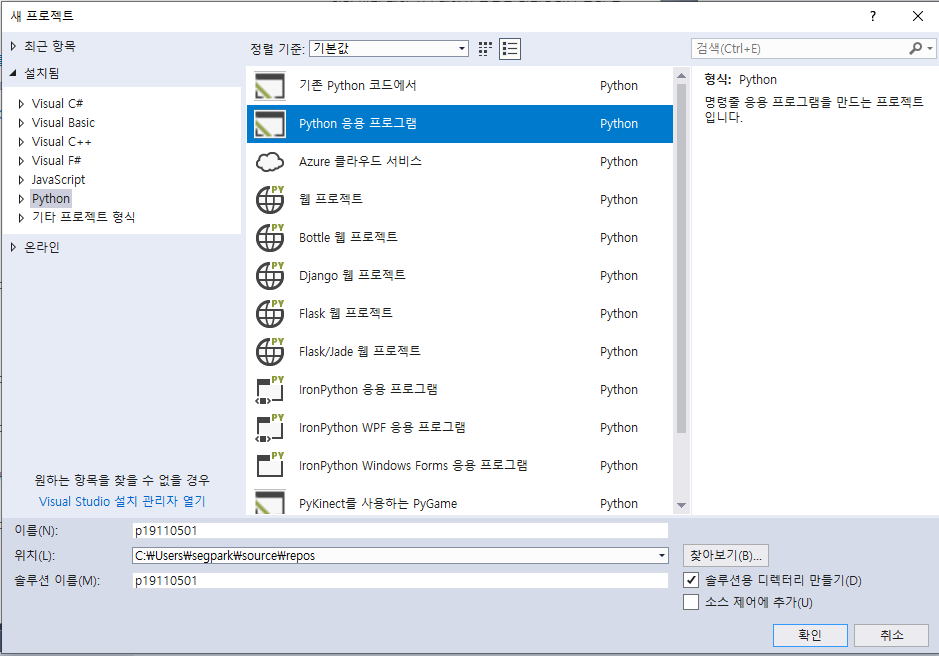Expand the Visual F# node
Image resolution: width=939 pixels, height=656 pixels.
[x=21, y=161]
